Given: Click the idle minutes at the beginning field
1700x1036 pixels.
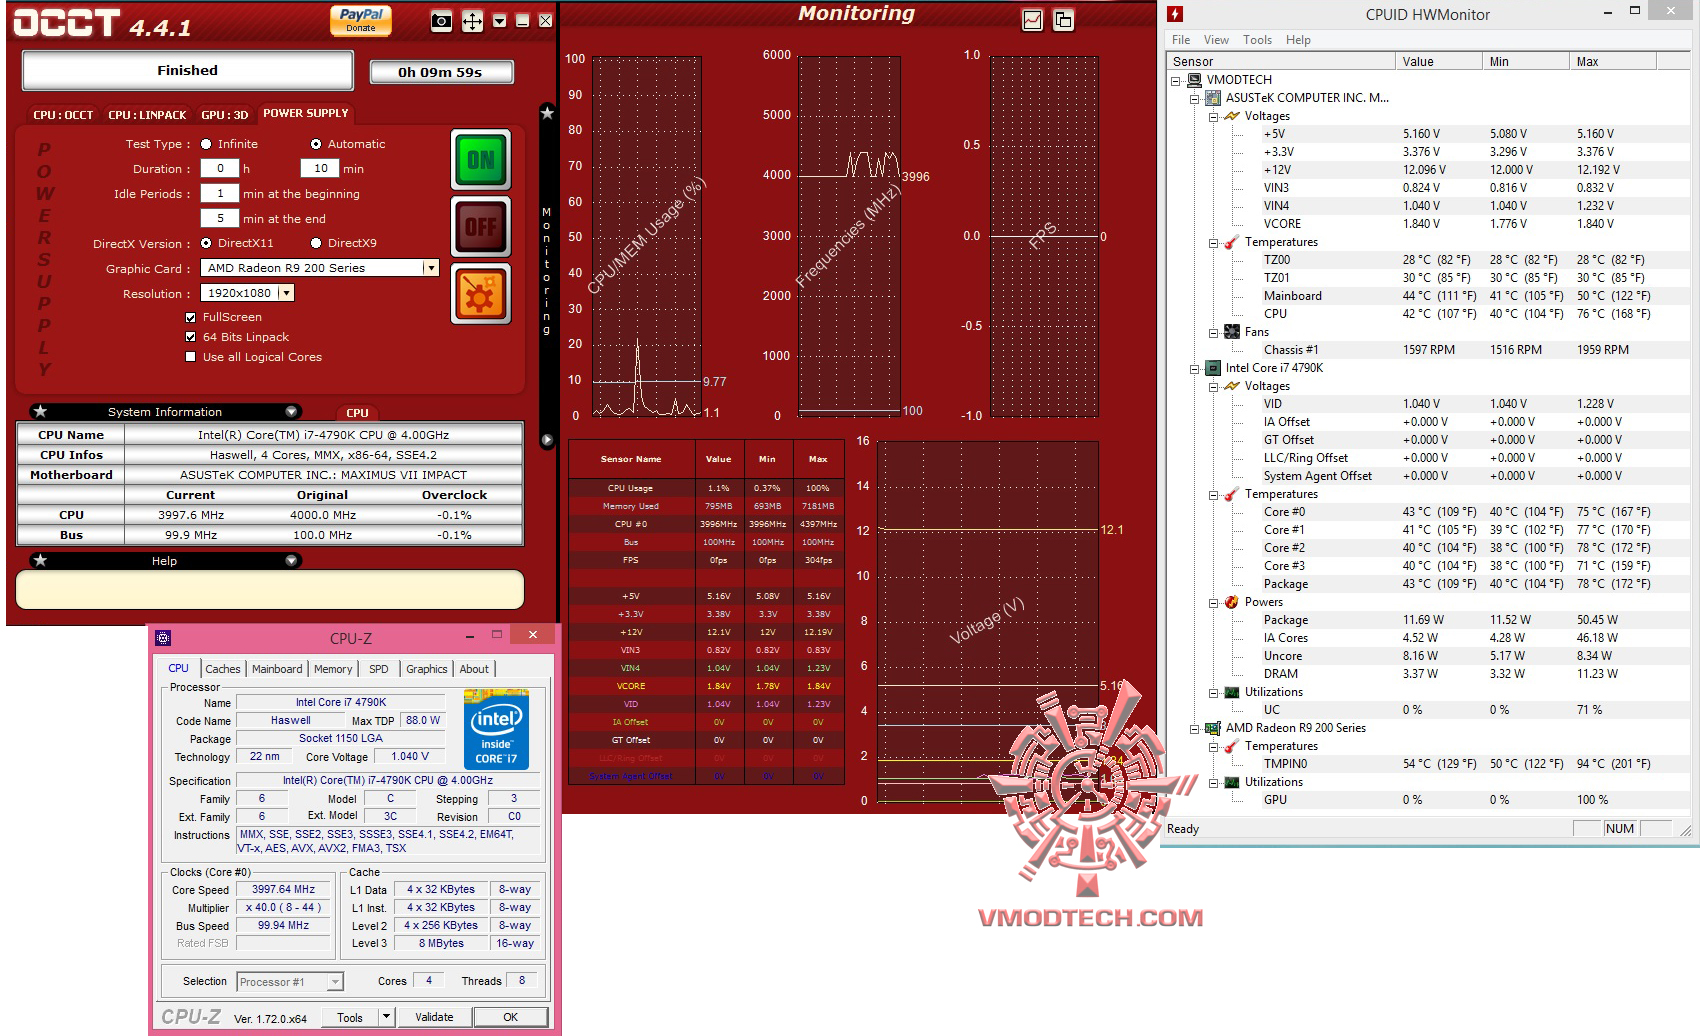Looking at the screenshot, I should coord(220,194).
